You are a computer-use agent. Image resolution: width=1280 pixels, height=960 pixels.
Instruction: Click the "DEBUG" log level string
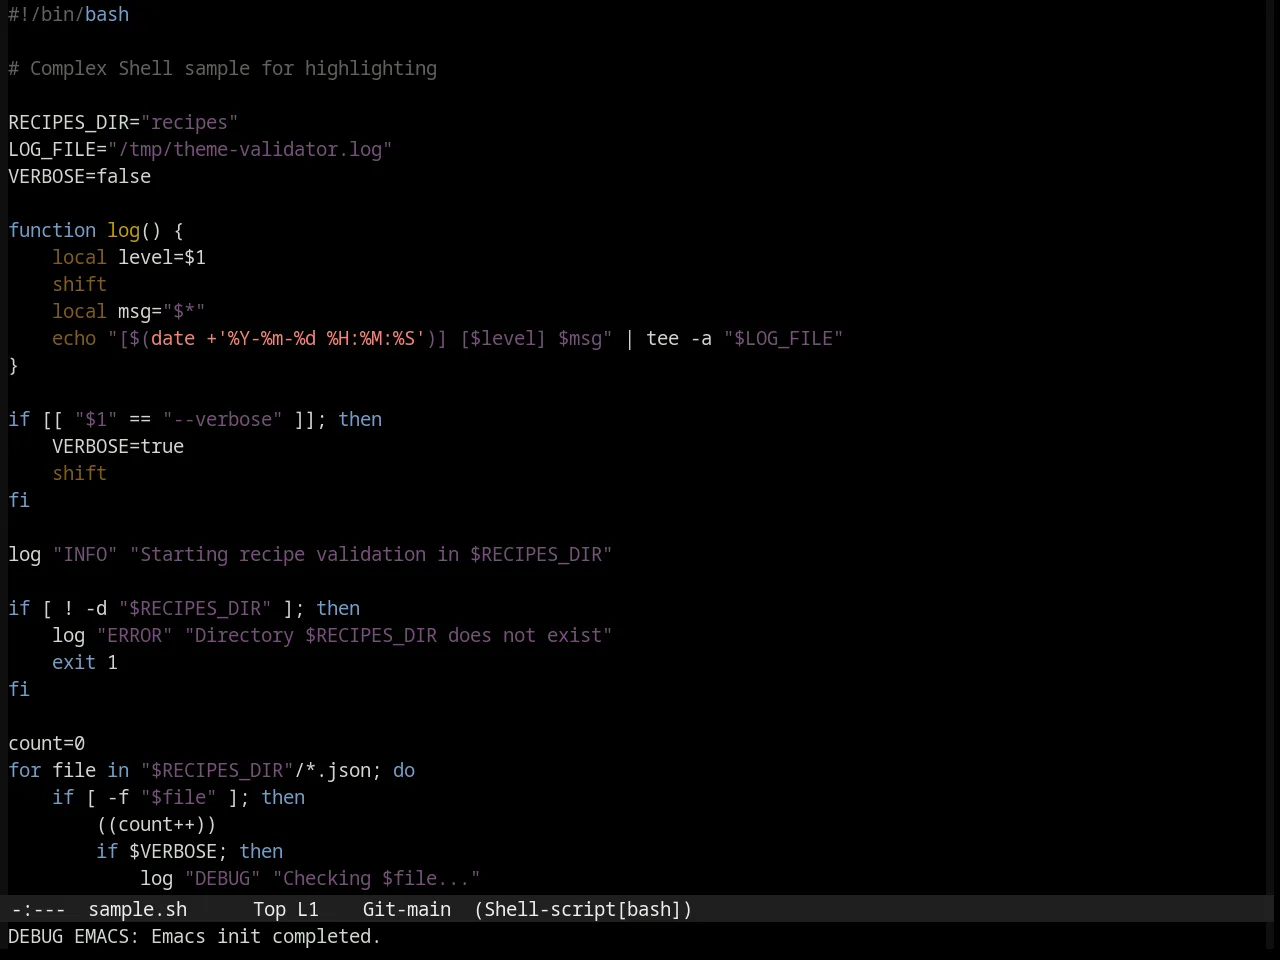pyautogui.click(x=222, y=878)
